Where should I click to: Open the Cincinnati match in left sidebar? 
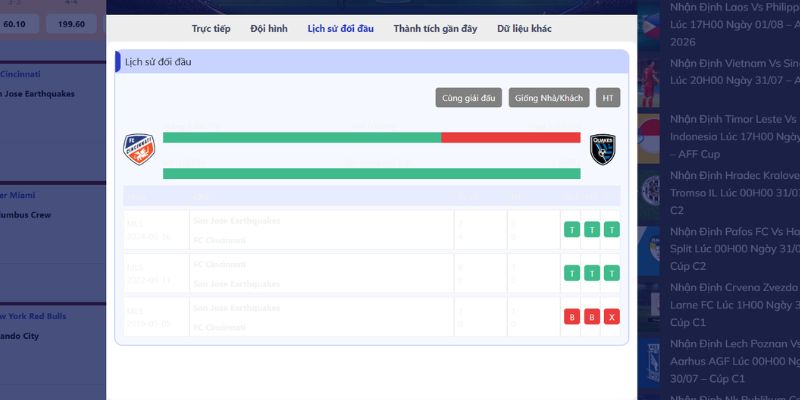[20, 74]
